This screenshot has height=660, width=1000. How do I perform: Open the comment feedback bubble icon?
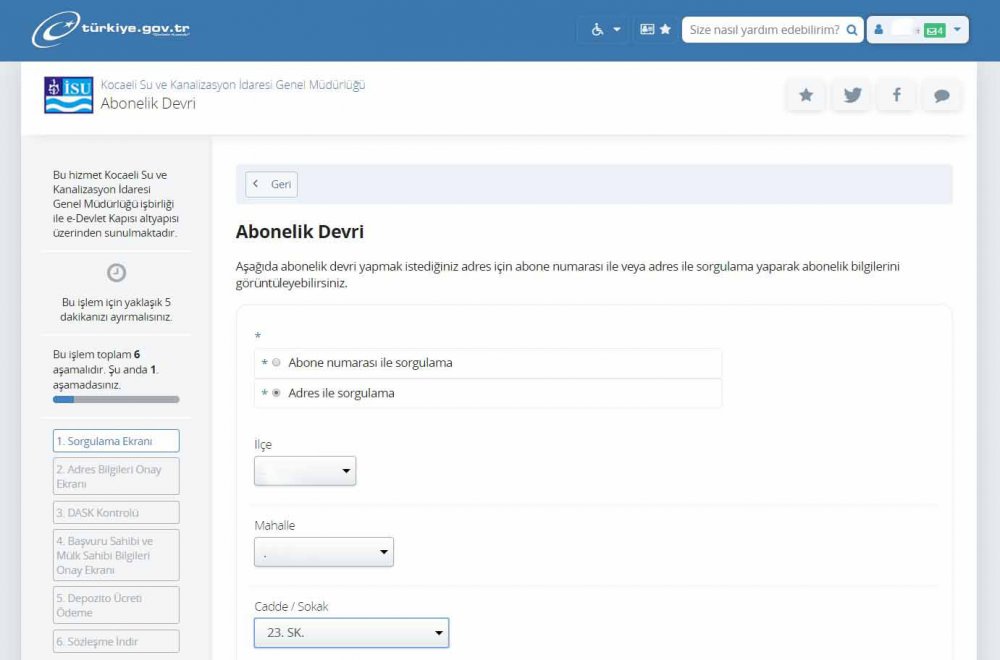click(x=941, y=95)
